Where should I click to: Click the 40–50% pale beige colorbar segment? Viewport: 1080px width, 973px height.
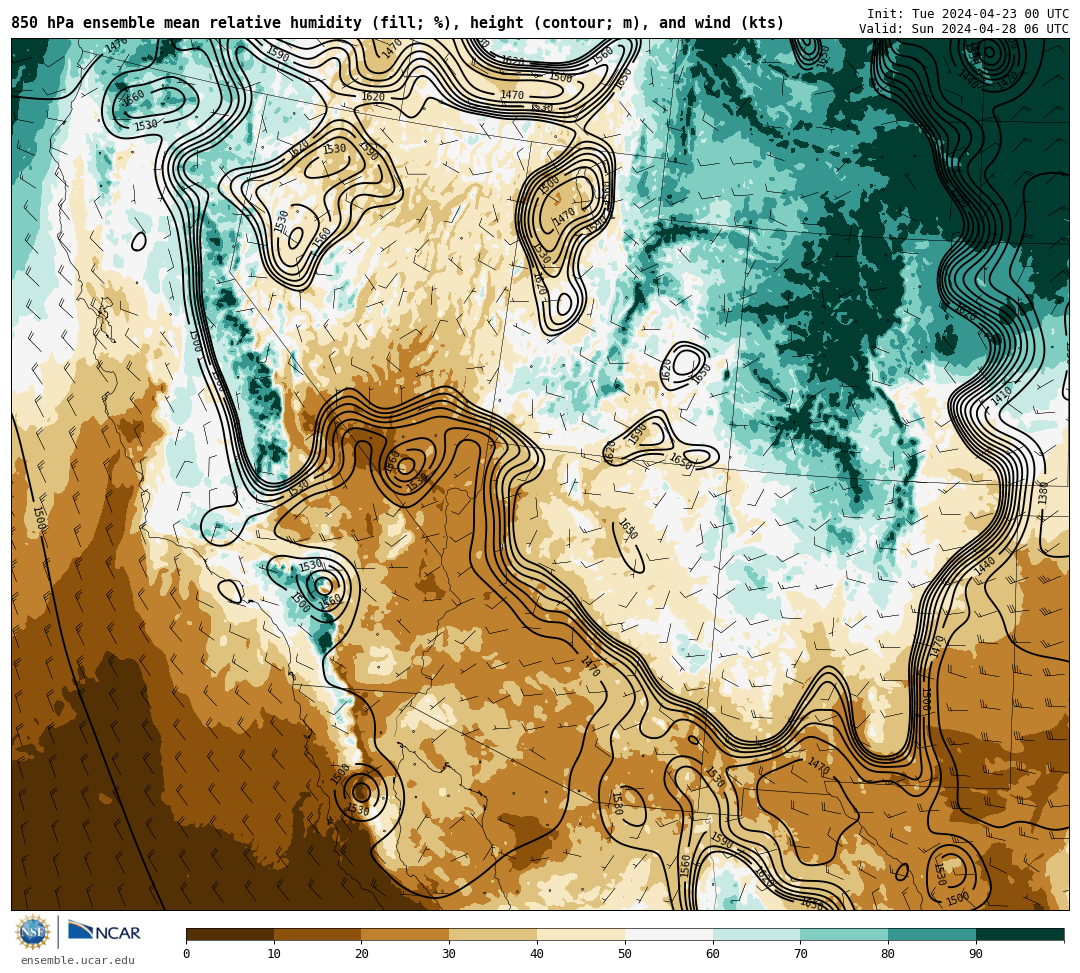coord(581,934)
